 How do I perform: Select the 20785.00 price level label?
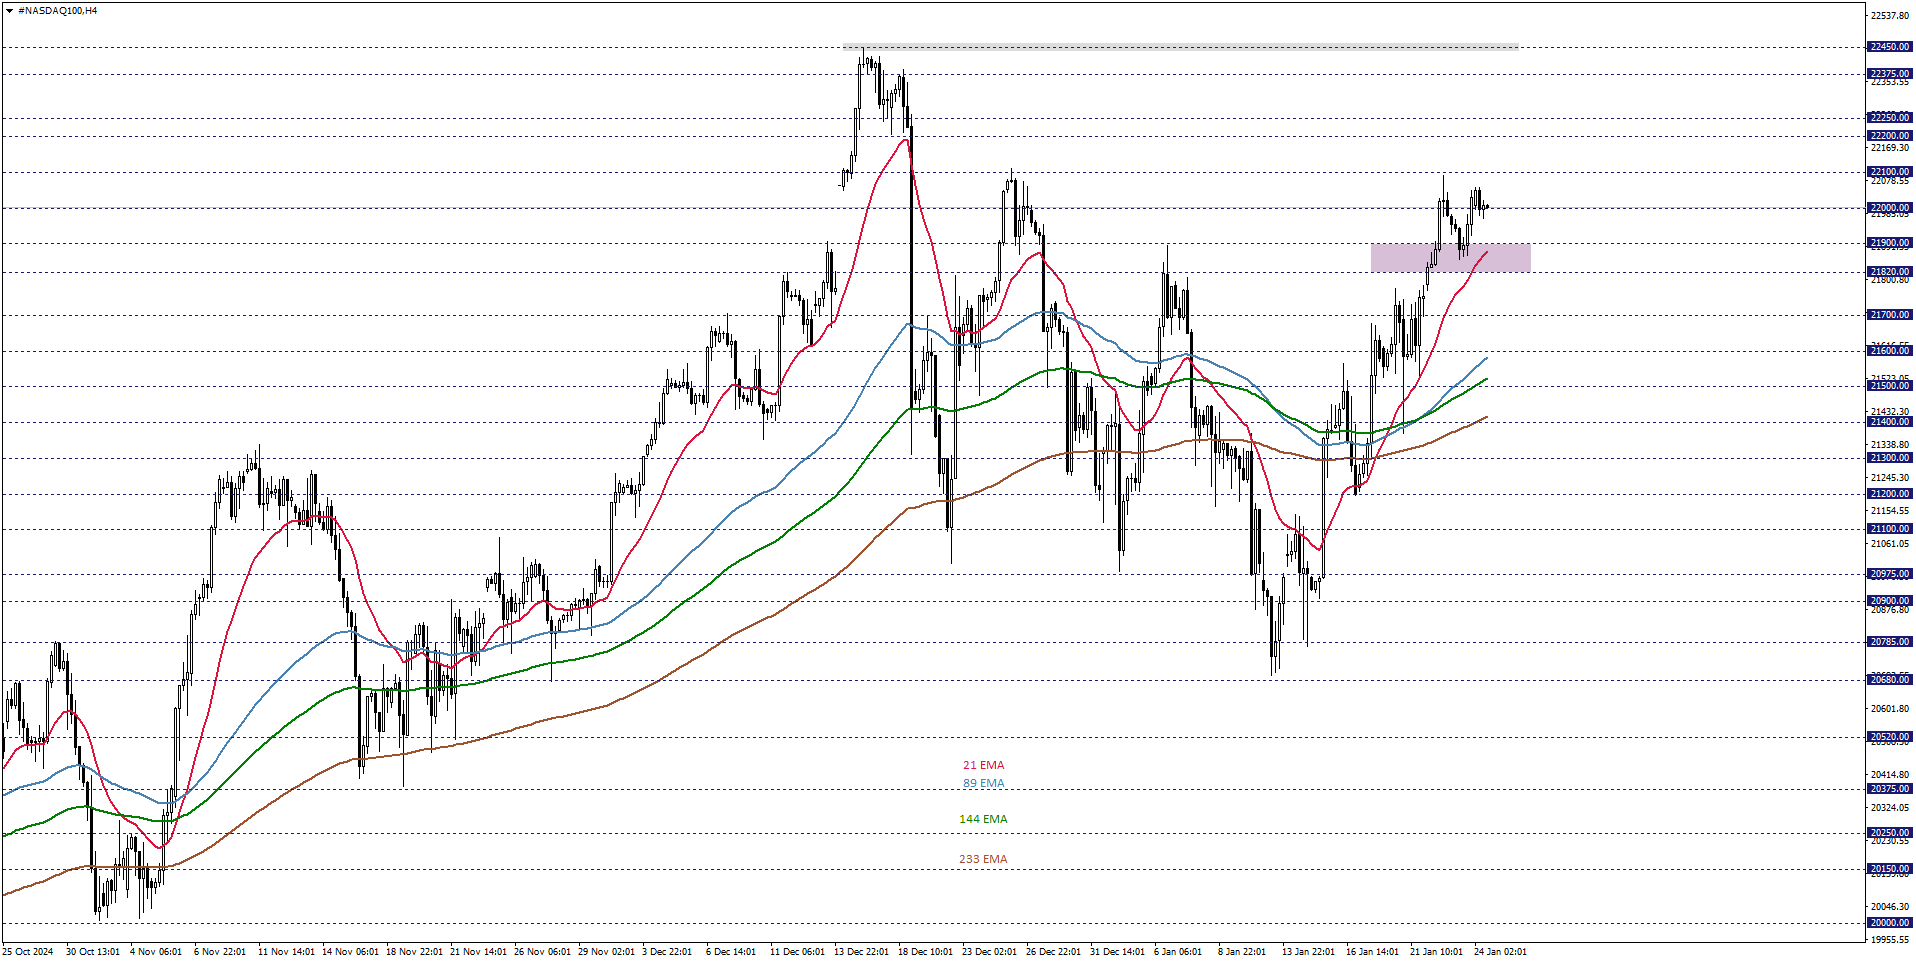pos(1889,642)
